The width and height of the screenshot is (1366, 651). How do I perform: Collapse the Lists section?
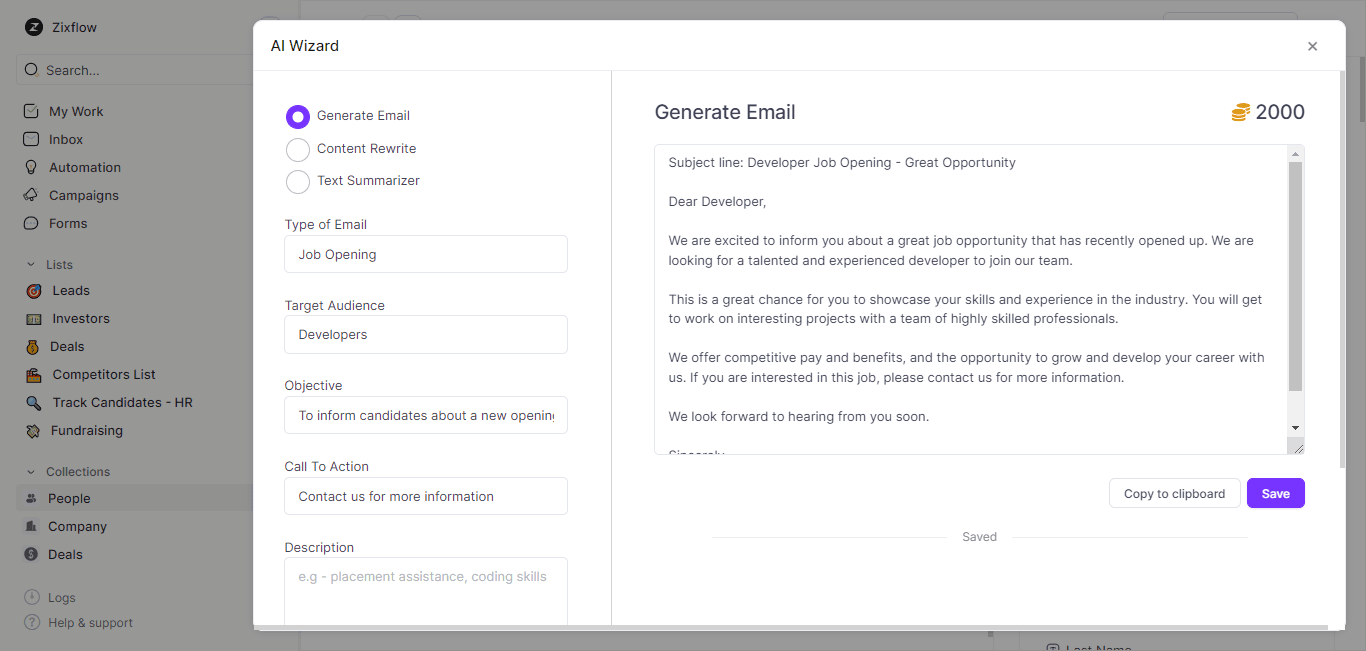click(x=33, y=264)
